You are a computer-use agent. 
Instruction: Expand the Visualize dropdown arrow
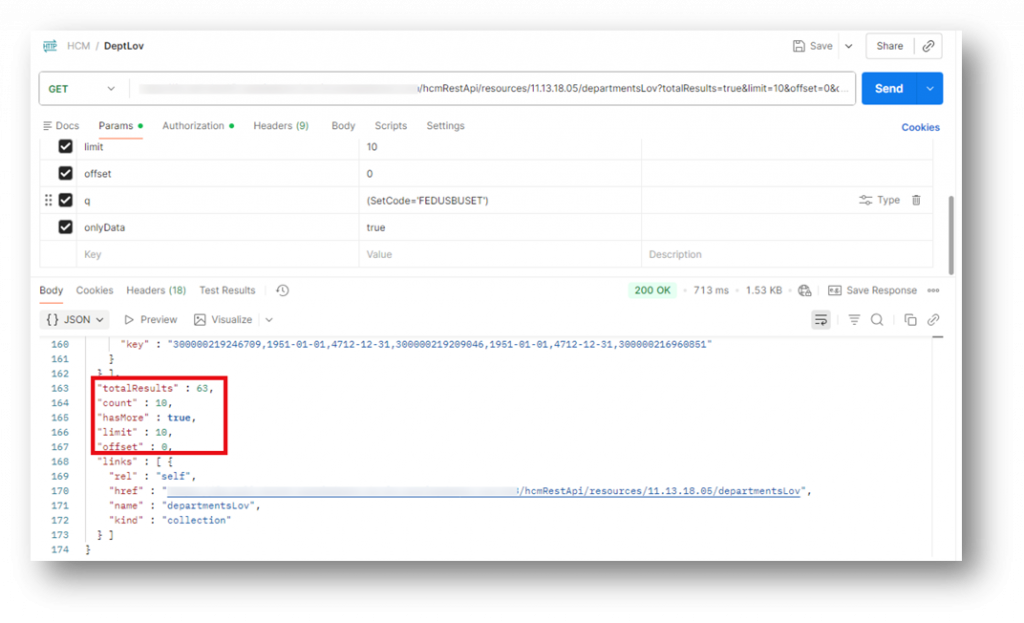[x=269, y=320]
